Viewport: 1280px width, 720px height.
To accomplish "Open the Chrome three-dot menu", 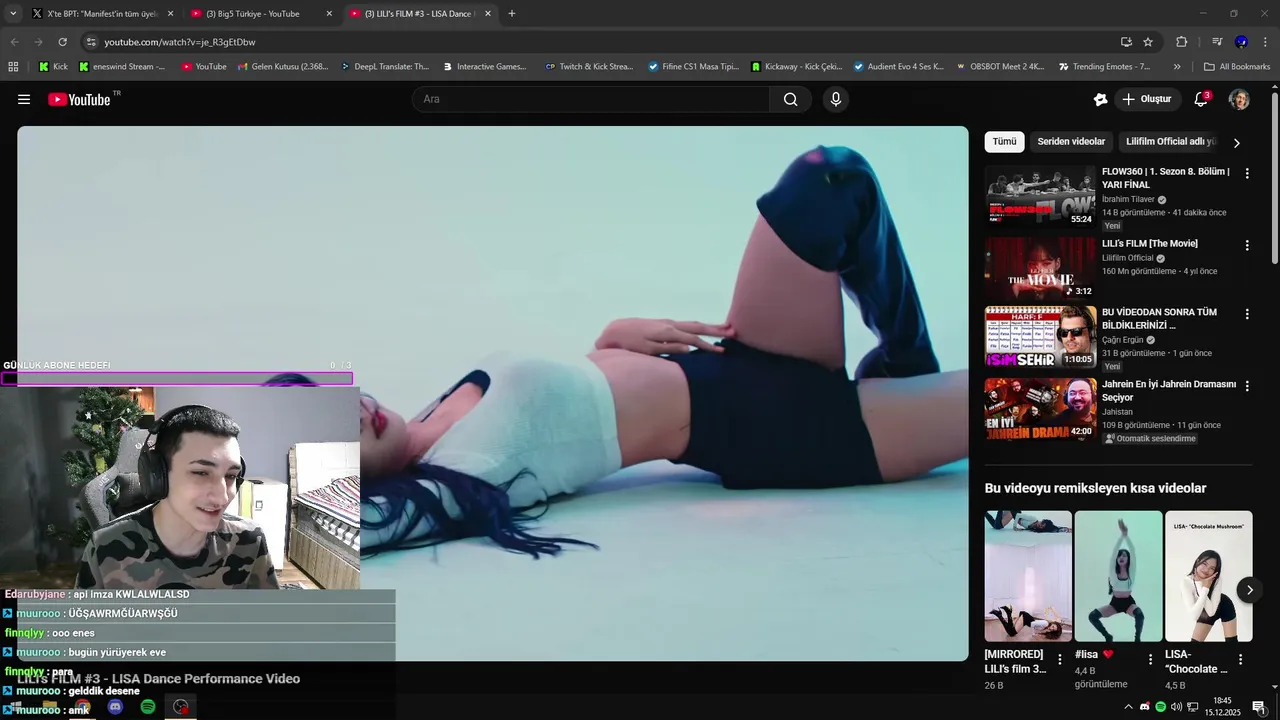I will (x=1265, y=42).
